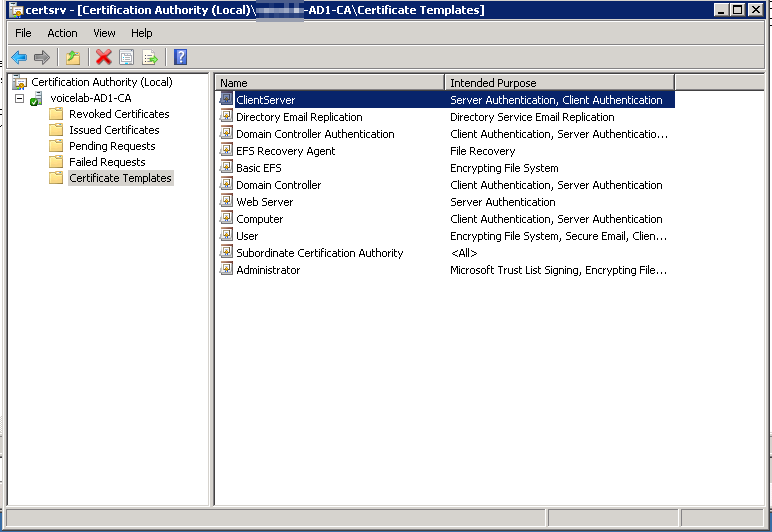This screenshot has height=532, width=772.
Task: Select the ClientServer template name
Action: (265, 100)
